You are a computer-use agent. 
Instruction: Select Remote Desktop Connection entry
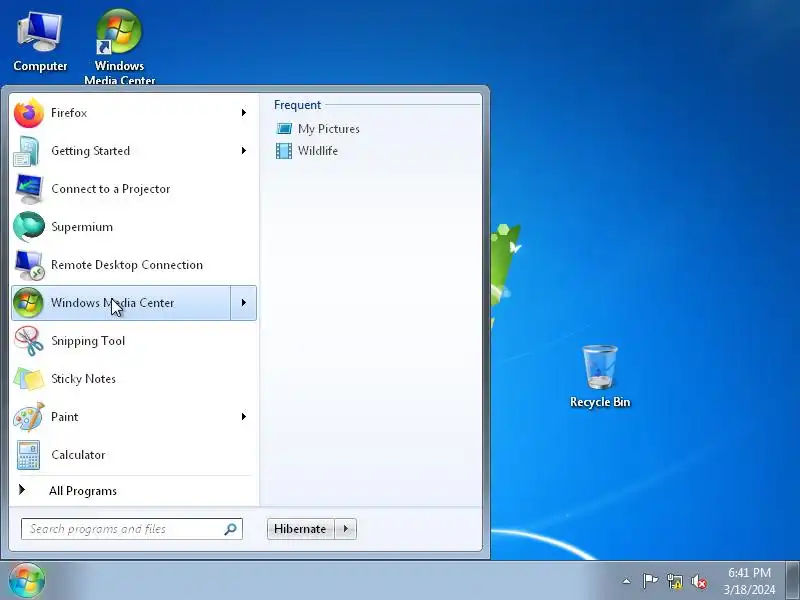tap(134, 265)
